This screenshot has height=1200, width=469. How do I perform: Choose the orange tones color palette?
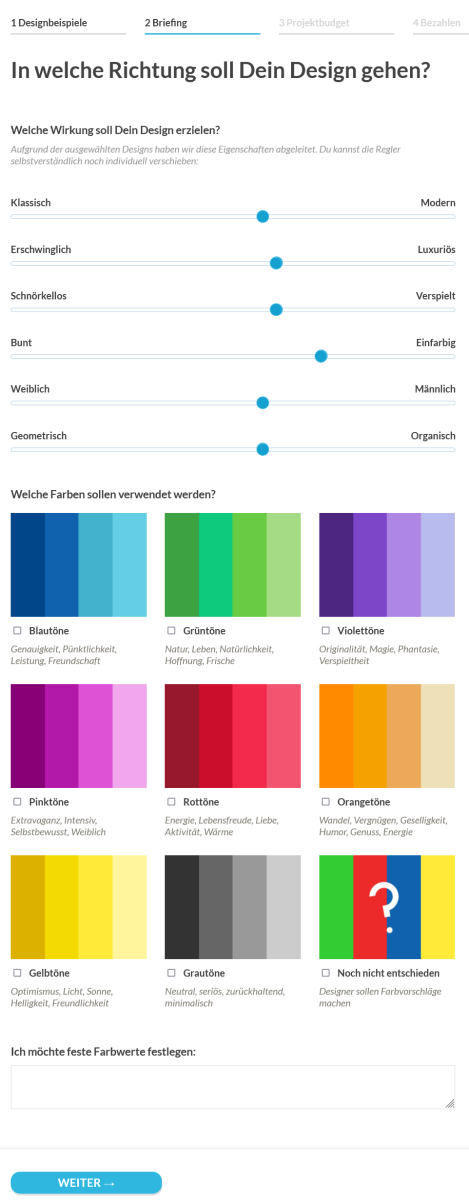(387, 736)
